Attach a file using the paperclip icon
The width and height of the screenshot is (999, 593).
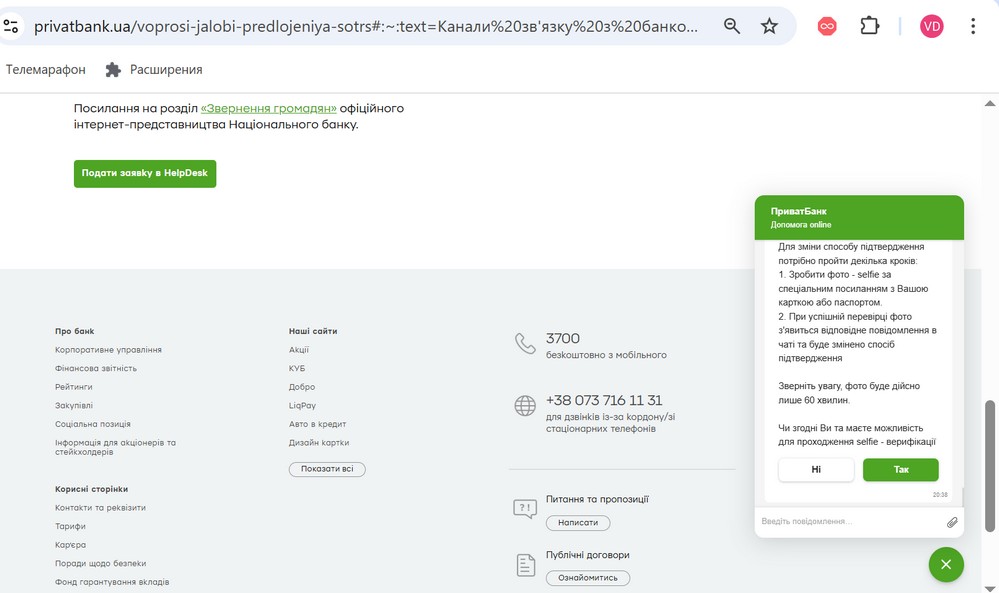tap(952, 522)
